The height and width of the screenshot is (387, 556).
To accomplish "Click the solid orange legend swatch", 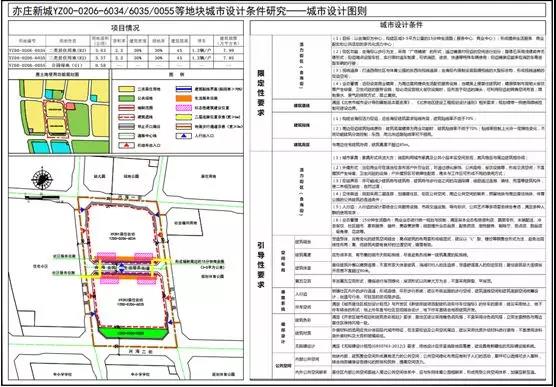I will pos(184,98).
